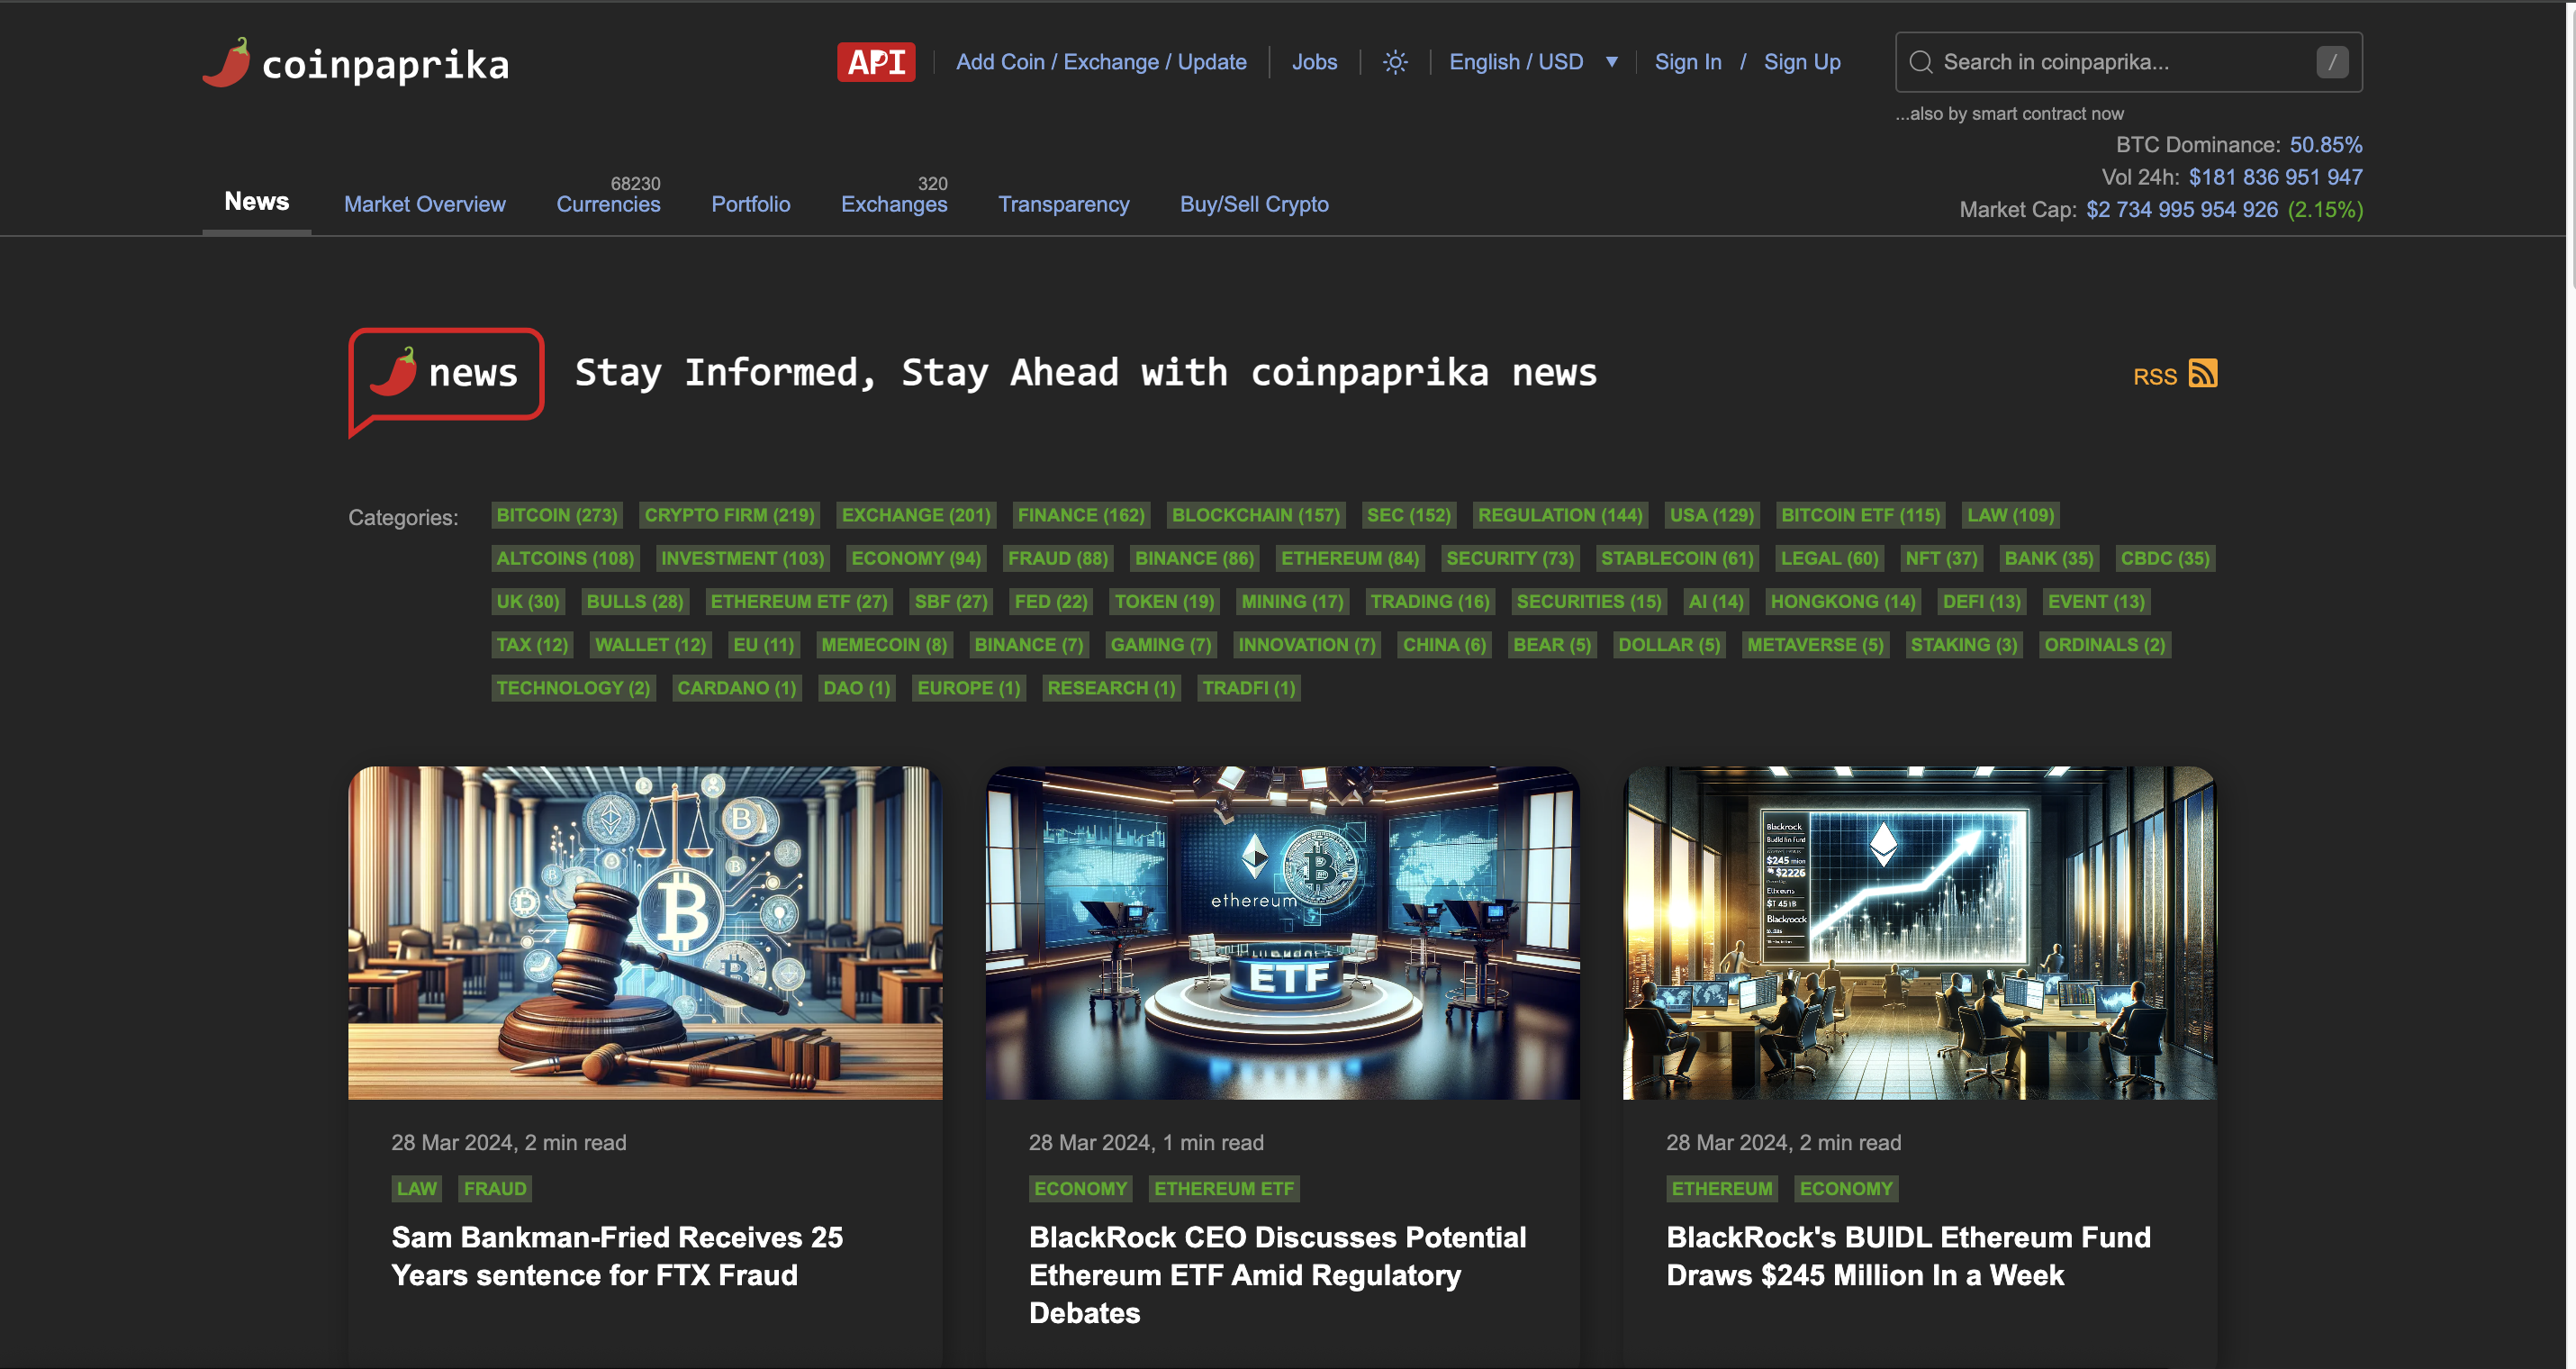This screenshot has width=2576, height=1369.
Task: Open the BlackRock trading floor thumbnail
Action: click(x=1919, y=933)
